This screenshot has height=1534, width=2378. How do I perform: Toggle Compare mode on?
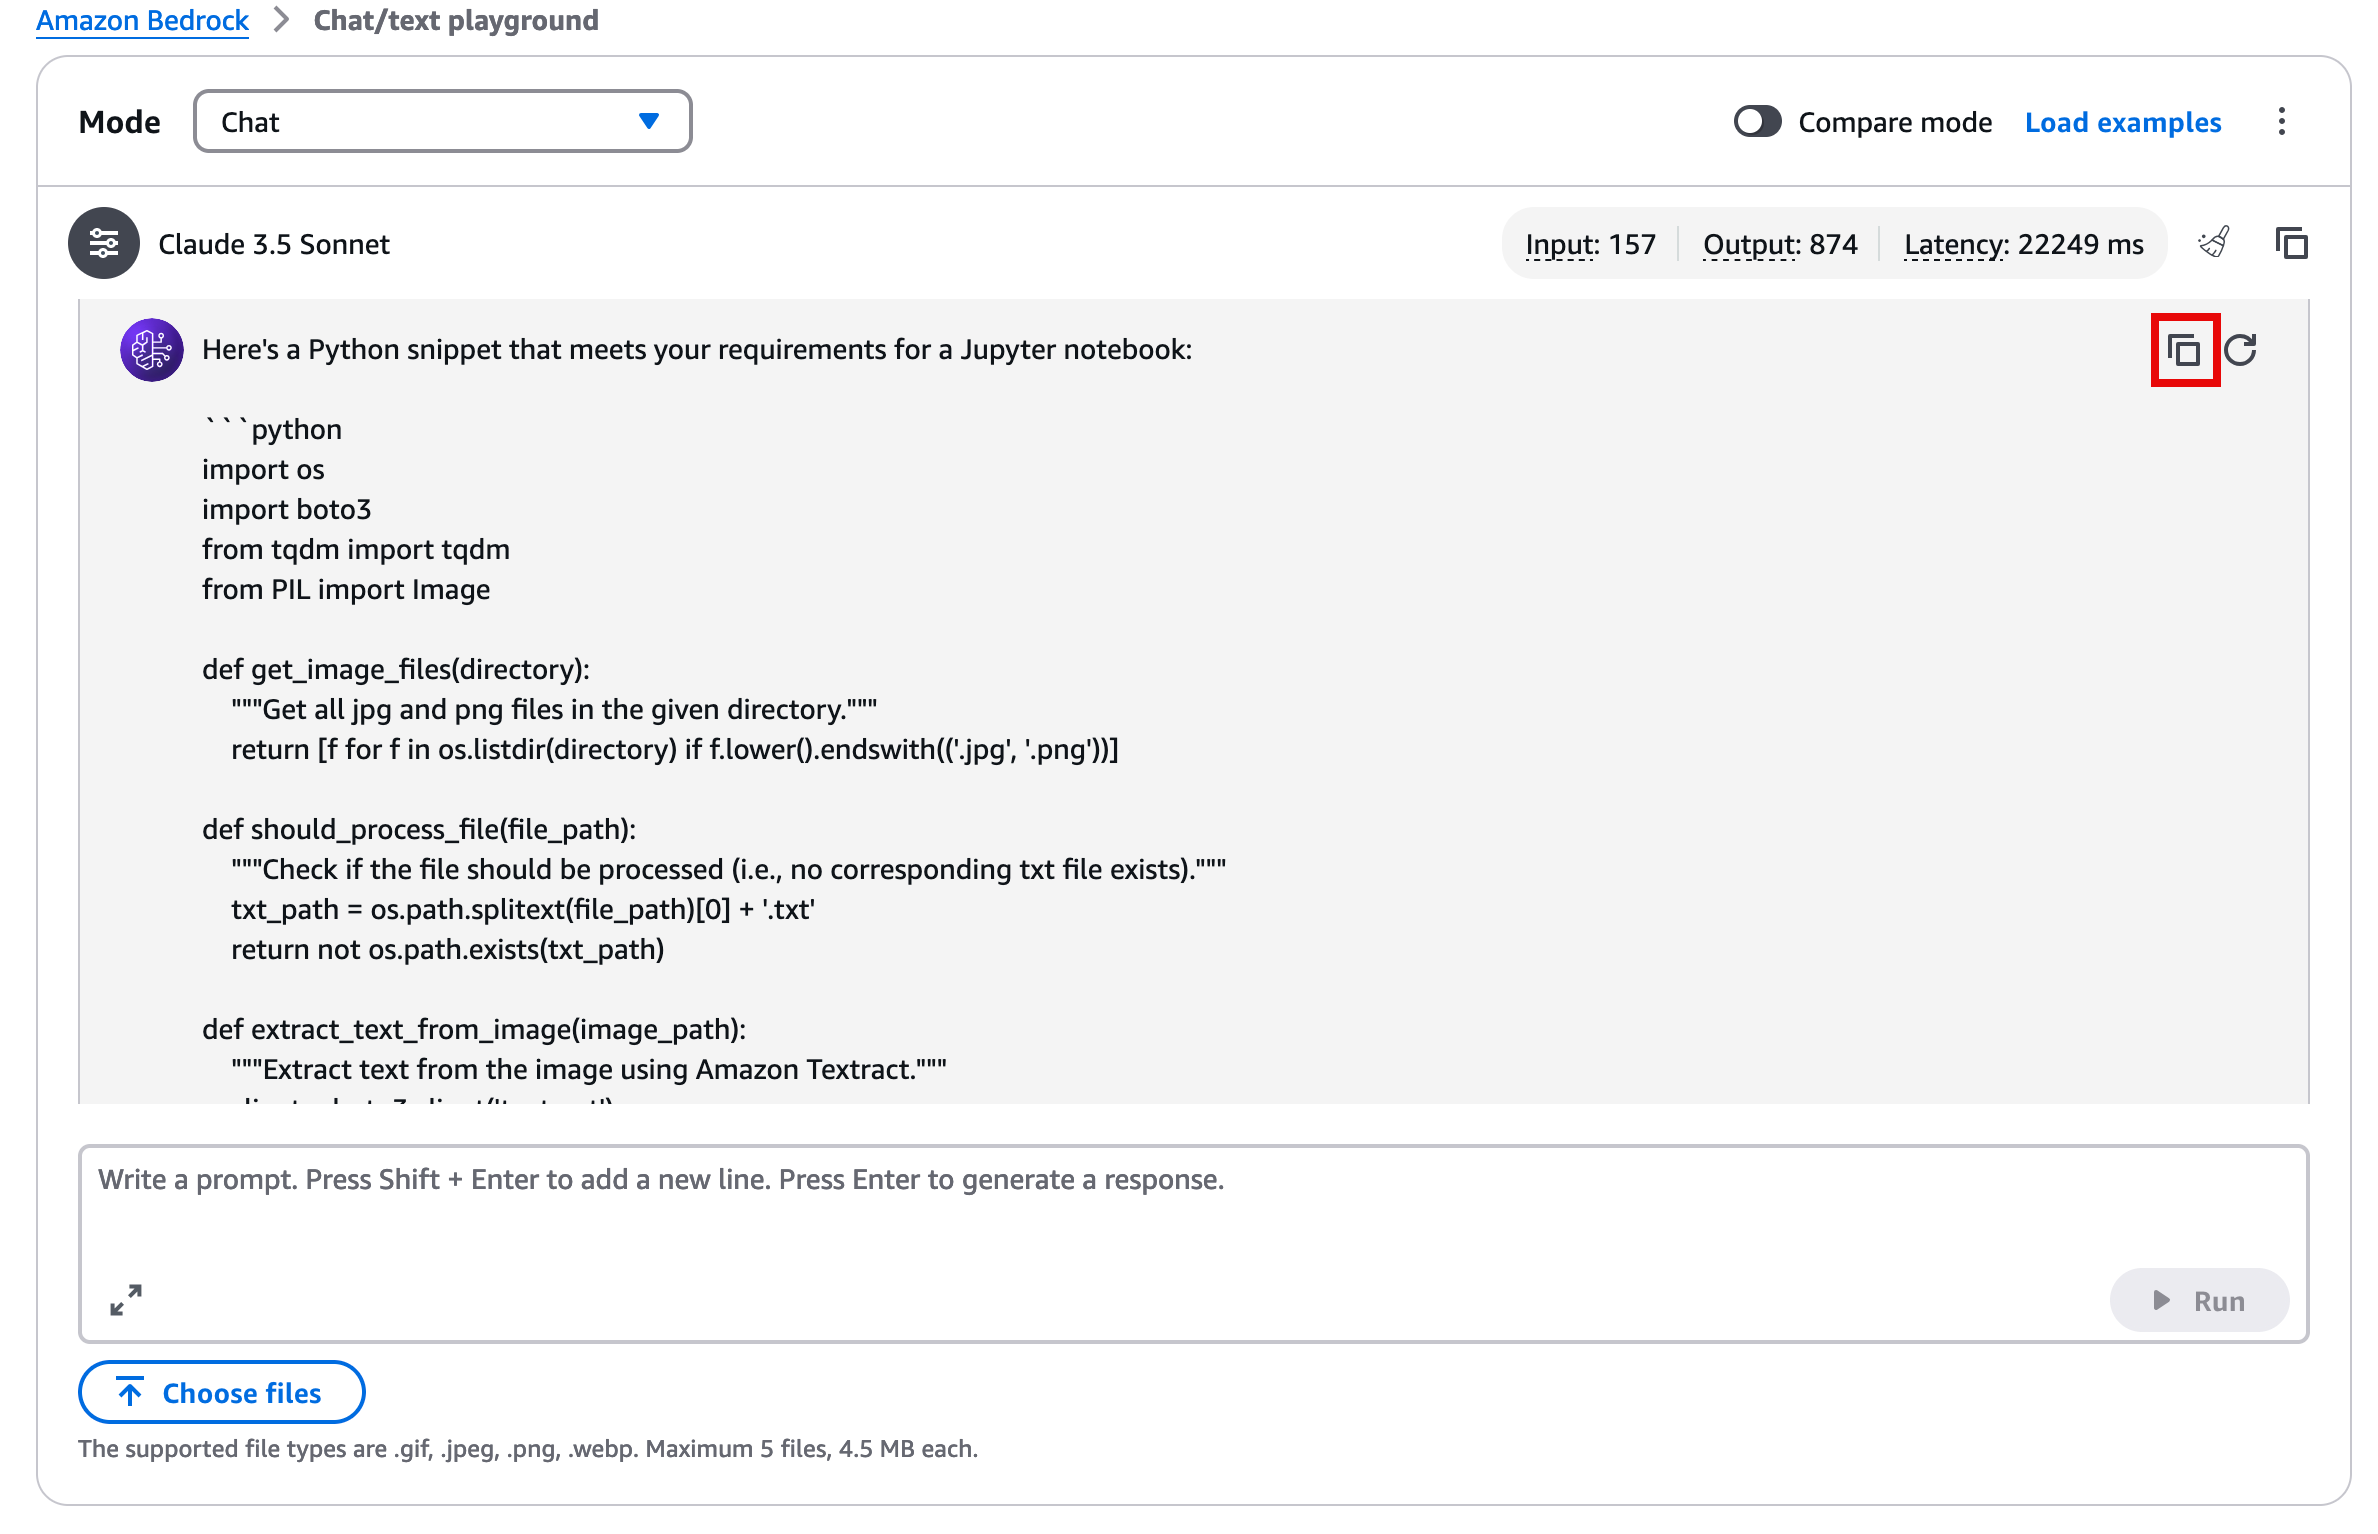coord(1757,122)
